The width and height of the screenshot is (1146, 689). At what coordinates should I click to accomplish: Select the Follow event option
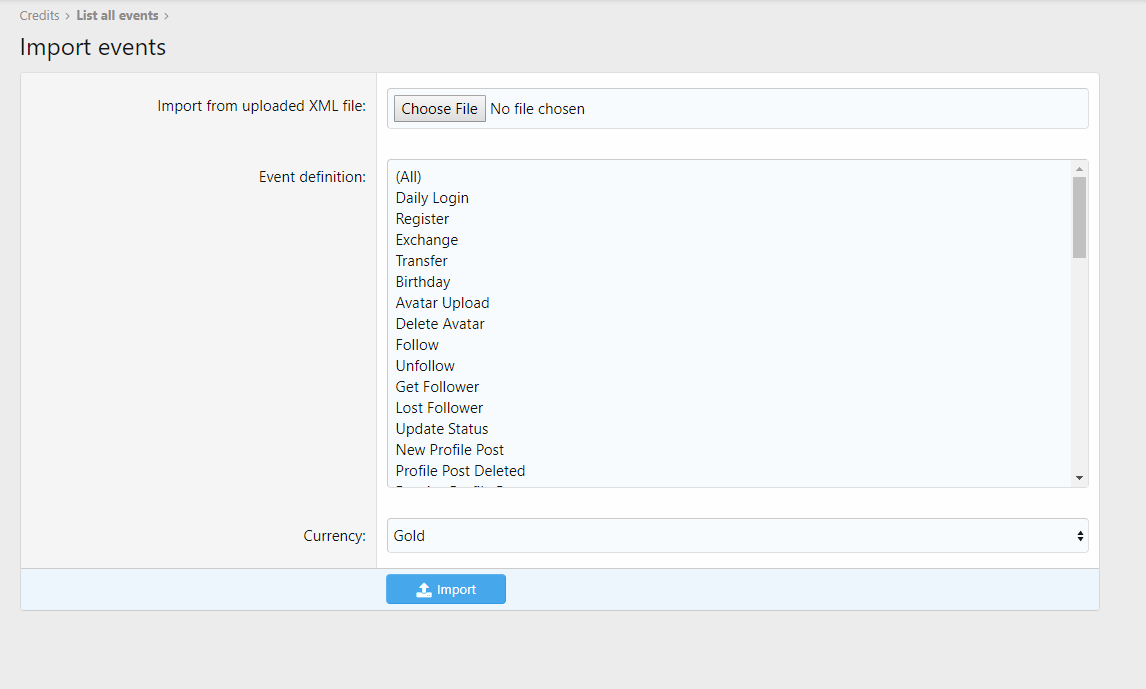(x=417, y=345)
